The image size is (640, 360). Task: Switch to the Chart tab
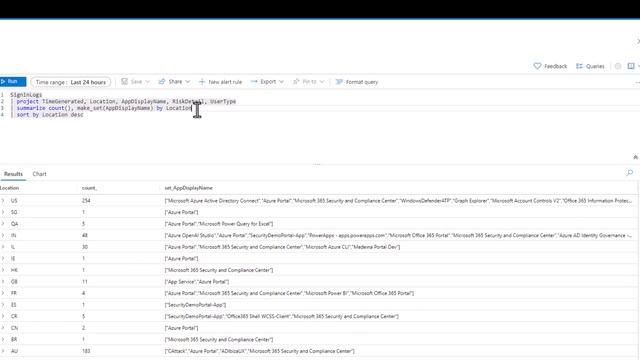pos(39,174)
